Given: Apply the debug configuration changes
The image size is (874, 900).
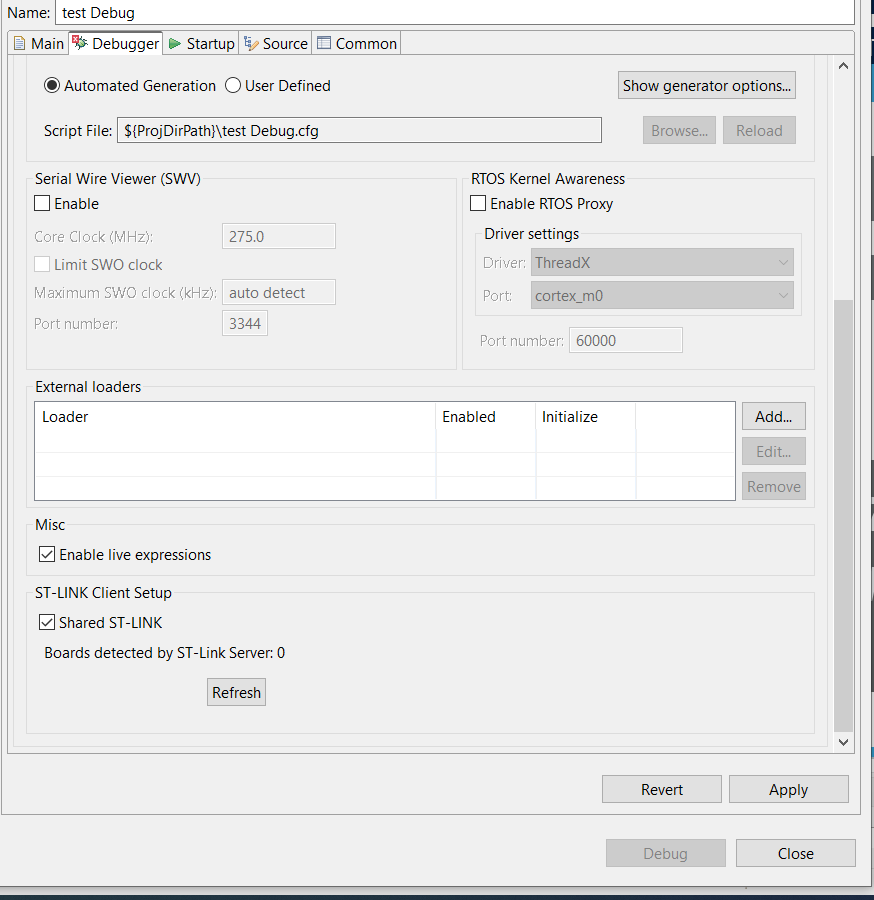Looking at the screenshot, I should [788, 789].
